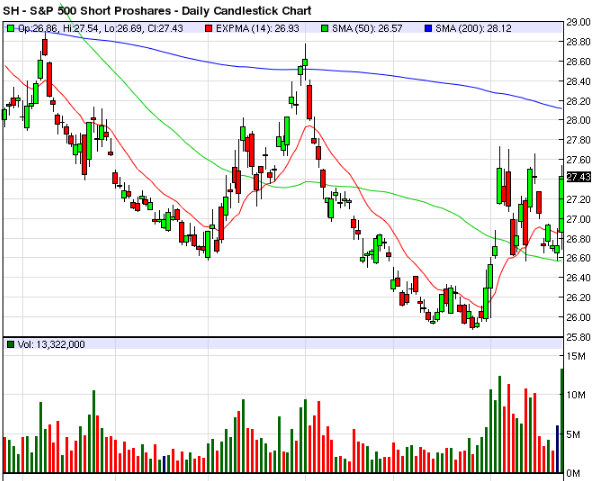Screen dimensions: 594x481
Task: Click the Vol: 13,322,000 label
Action: [52, 344]
